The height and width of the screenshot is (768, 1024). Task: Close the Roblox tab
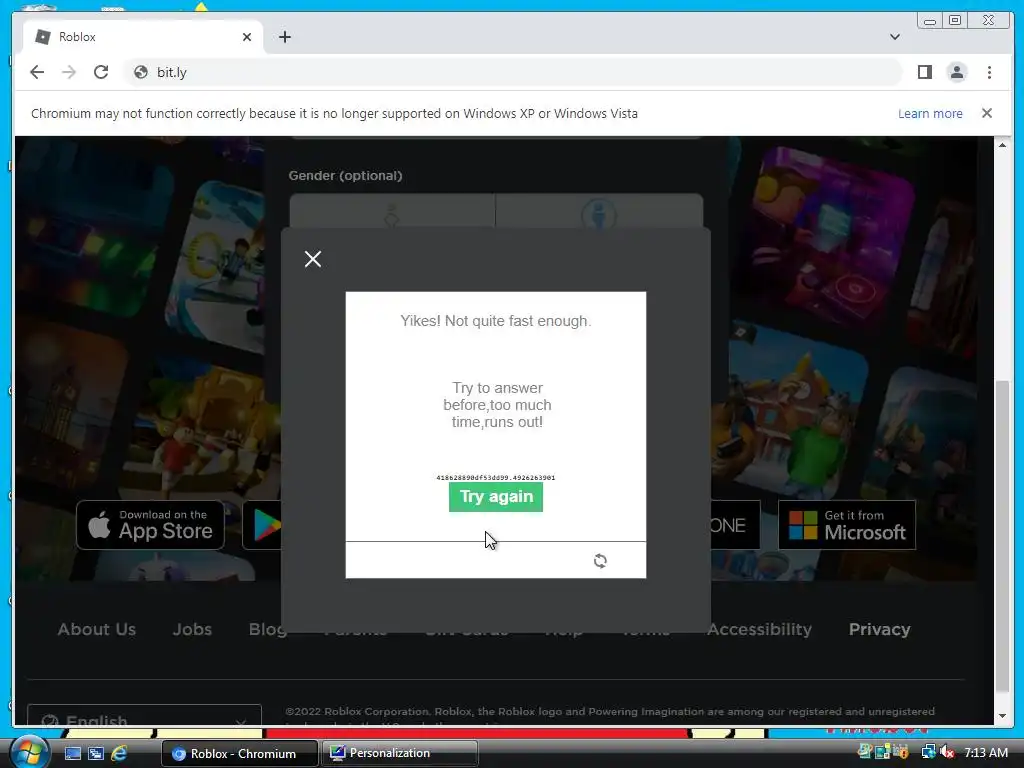tap(247, 37)
